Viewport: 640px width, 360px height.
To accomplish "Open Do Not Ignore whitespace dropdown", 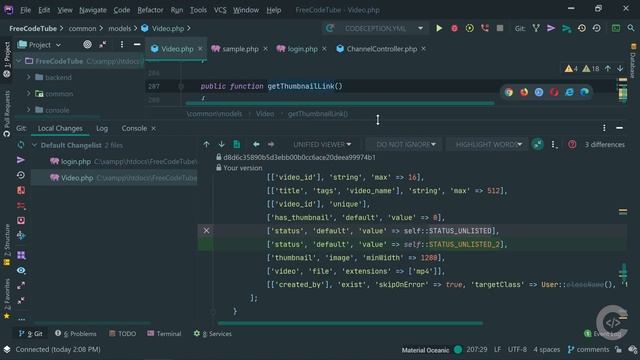I will pyautogui.click(x=406, y=144).
